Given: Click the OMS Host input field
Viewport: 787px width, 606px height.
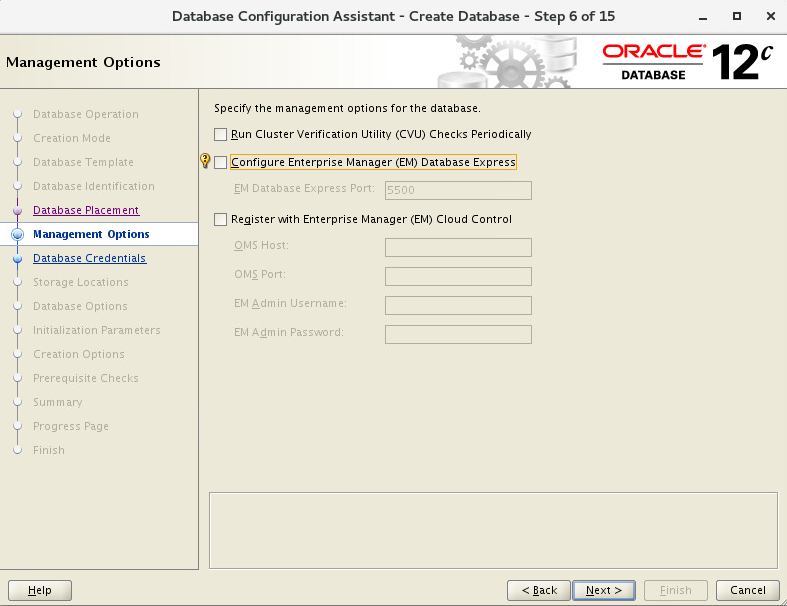Looking at the screenshot, I should 458,248.
